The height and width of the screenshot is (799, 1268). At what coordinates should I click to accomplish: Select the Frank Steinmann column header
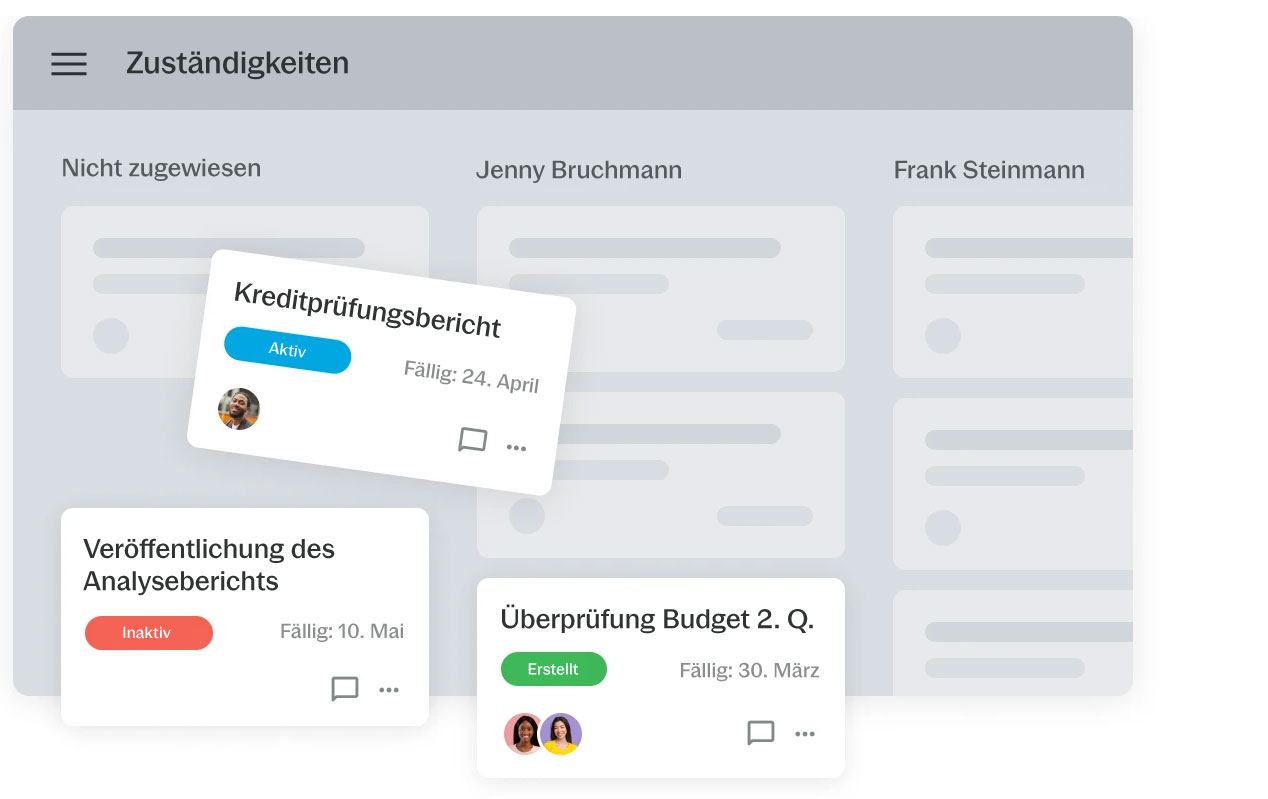tap(988, 170)
